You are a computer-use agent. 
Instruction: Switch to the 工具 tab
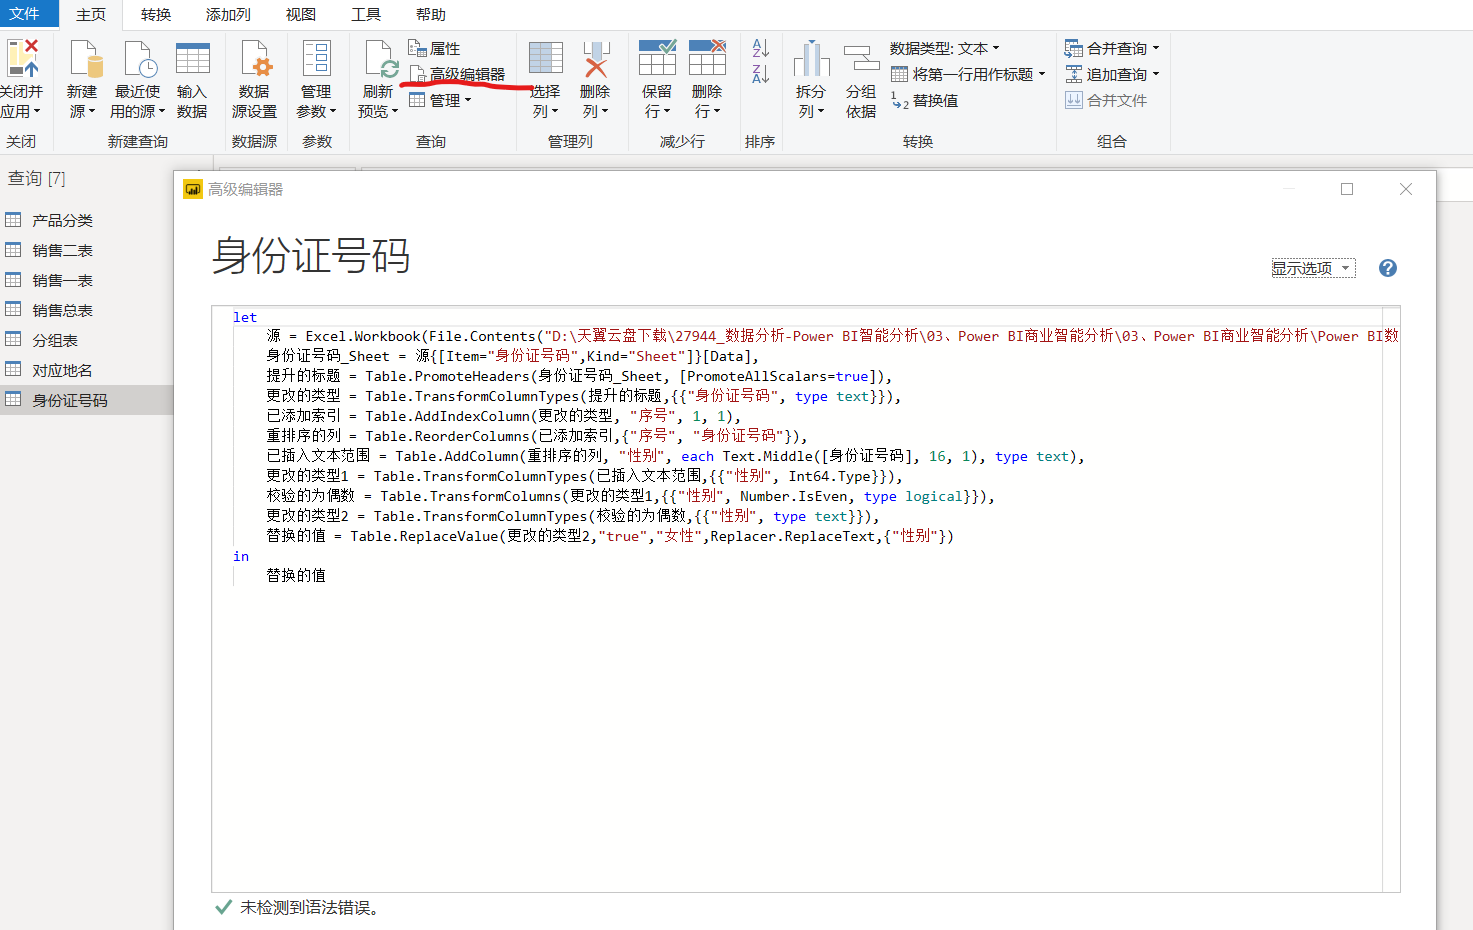click(366, 14)
